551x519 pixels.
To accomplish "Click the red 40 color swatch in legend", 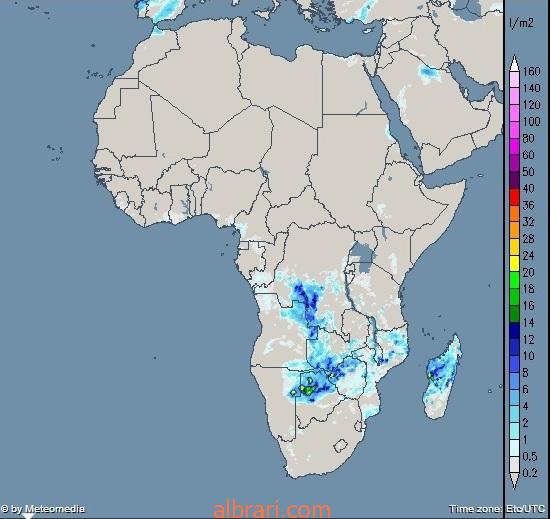I will click(514, 197).
